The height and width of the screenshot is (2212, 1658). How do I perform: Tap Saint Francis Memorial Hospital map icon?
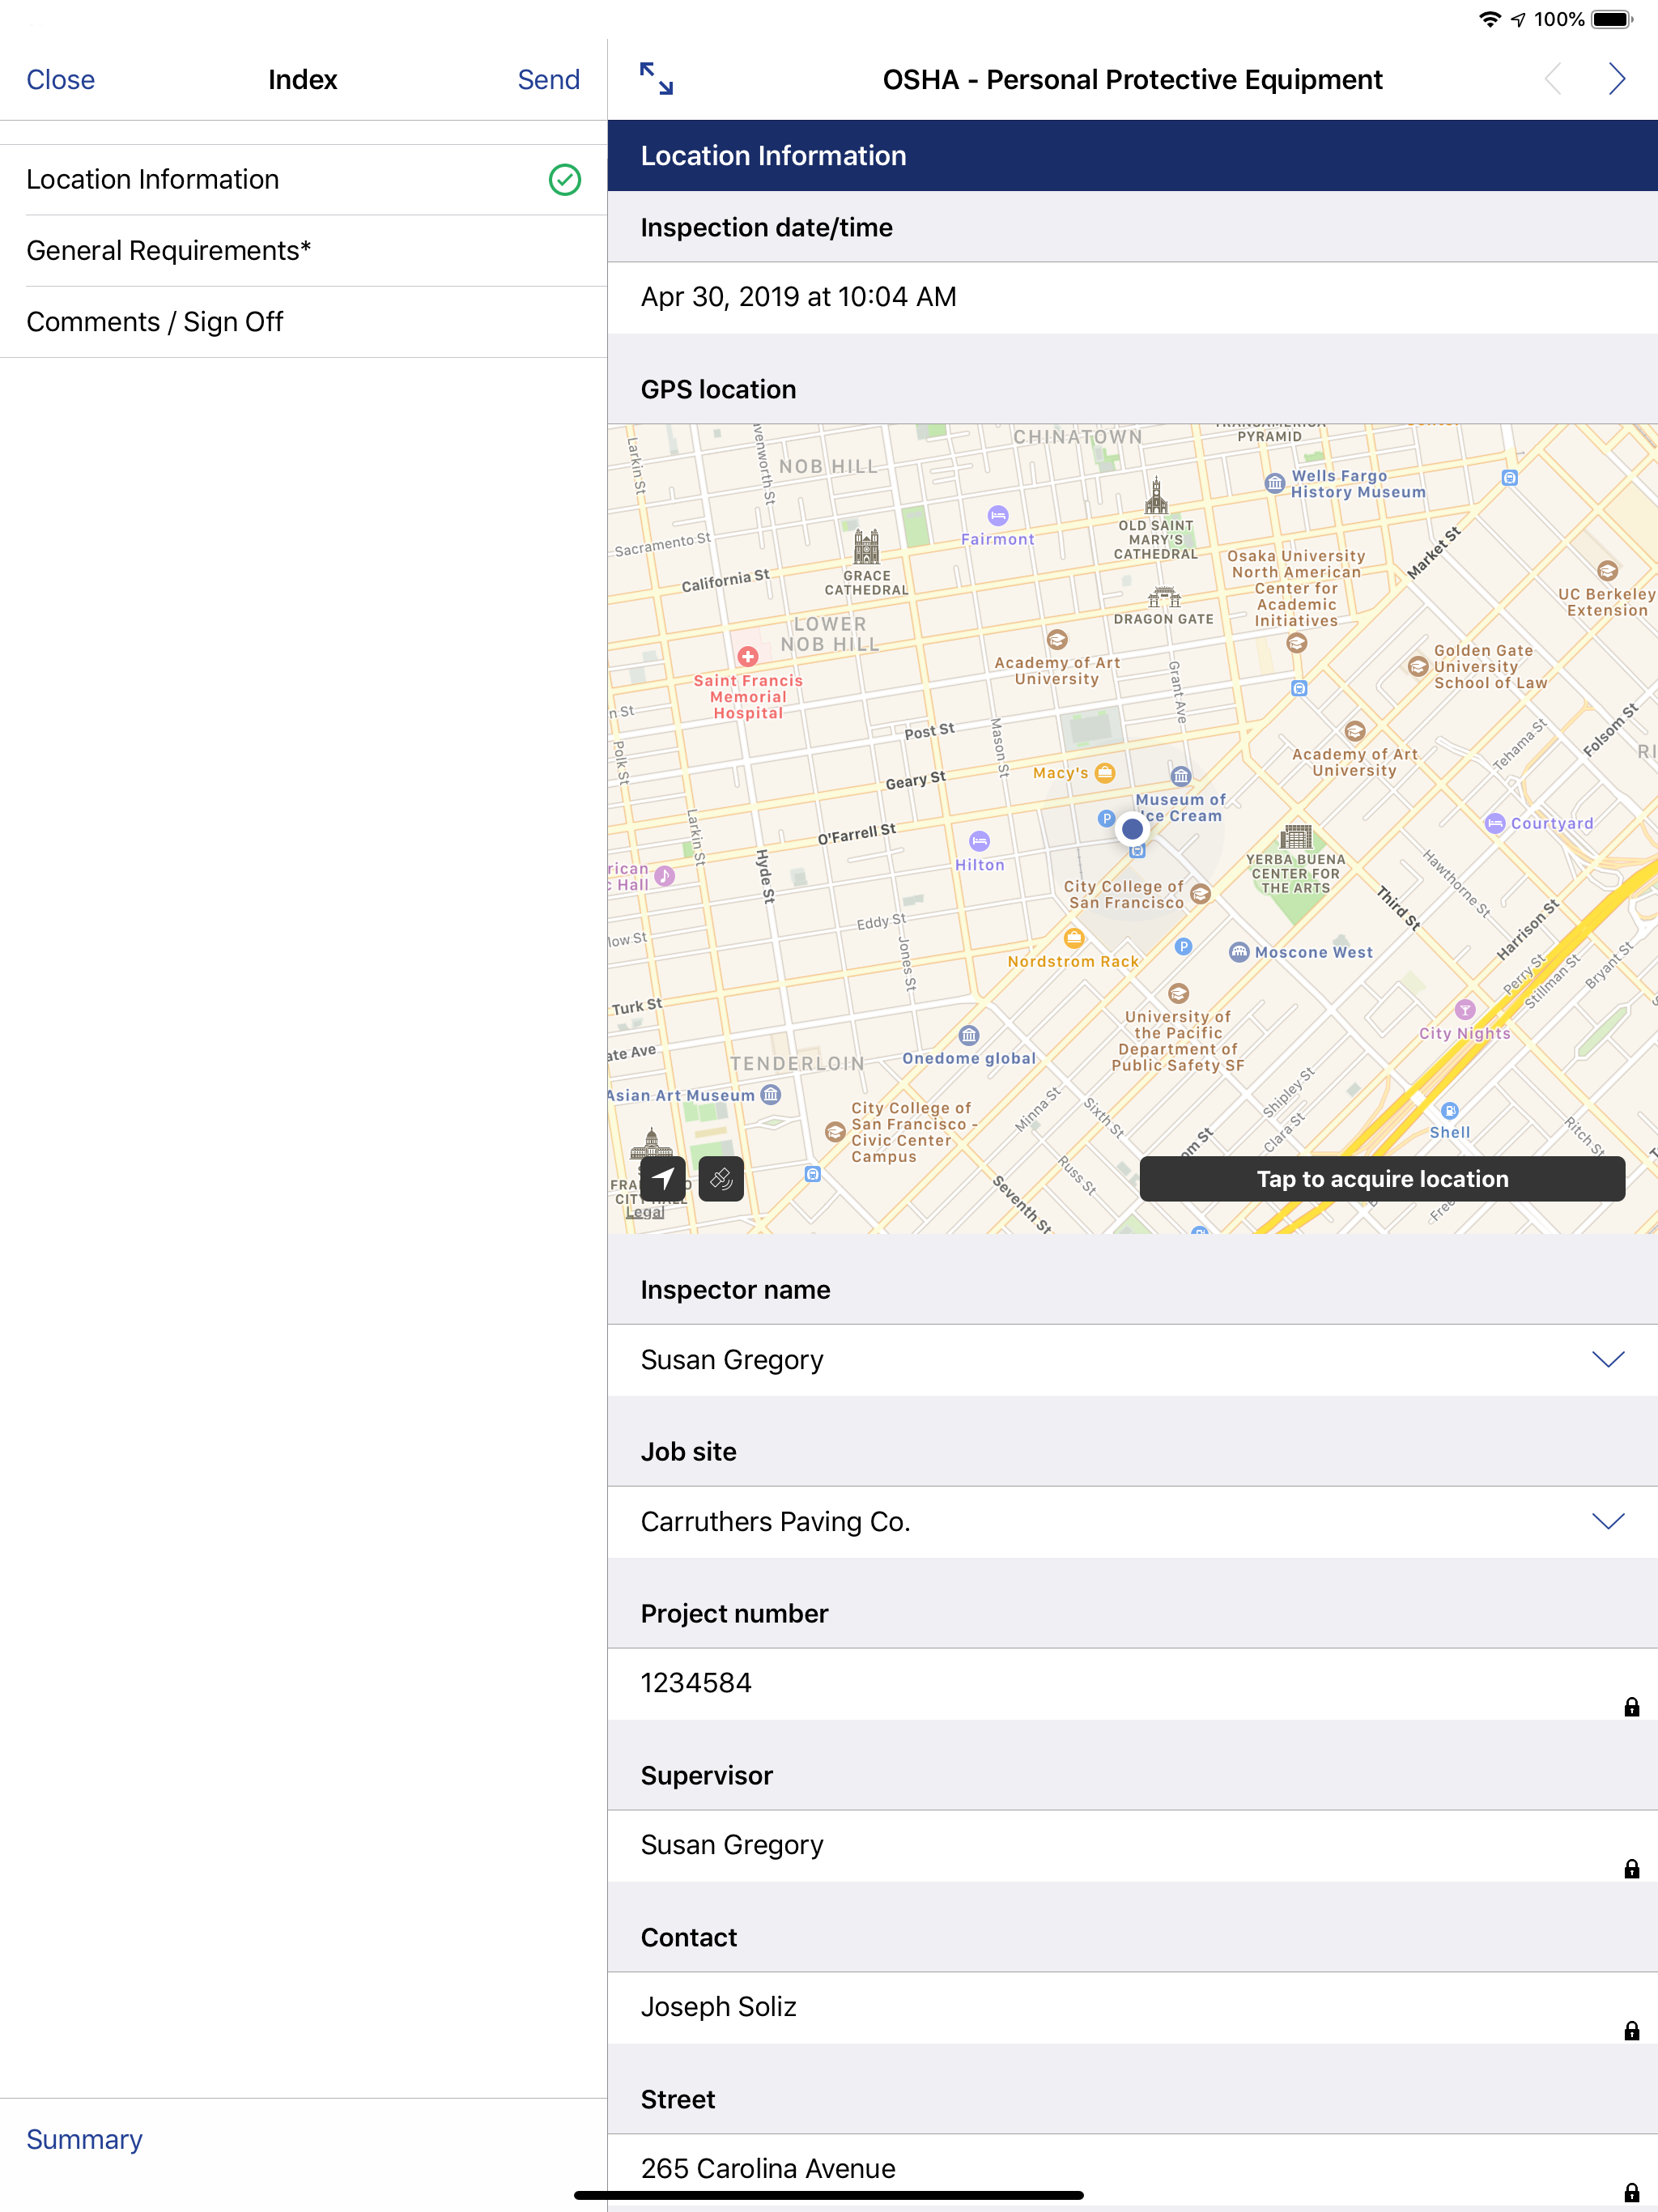click(748, 657)
